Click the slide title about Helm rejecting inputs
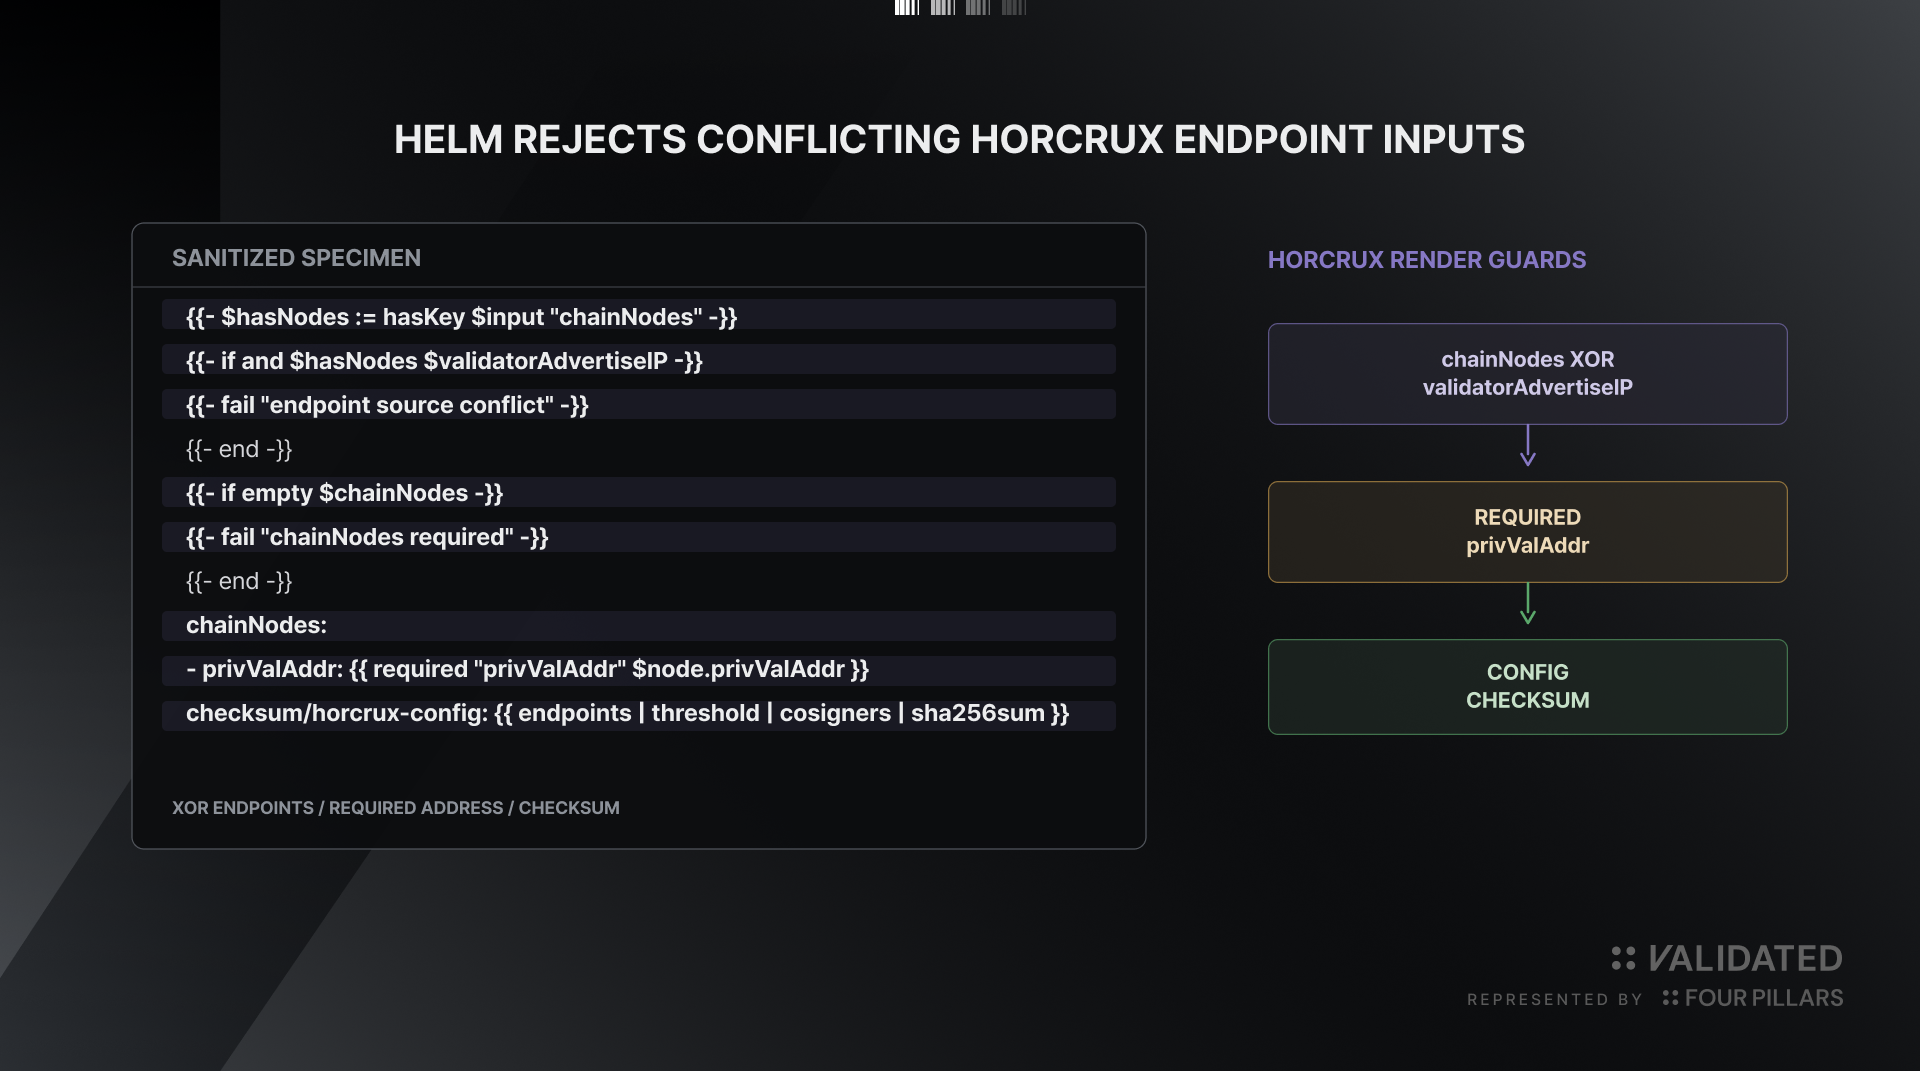Screen dimensions: 1920x1071 click(959, 139)
